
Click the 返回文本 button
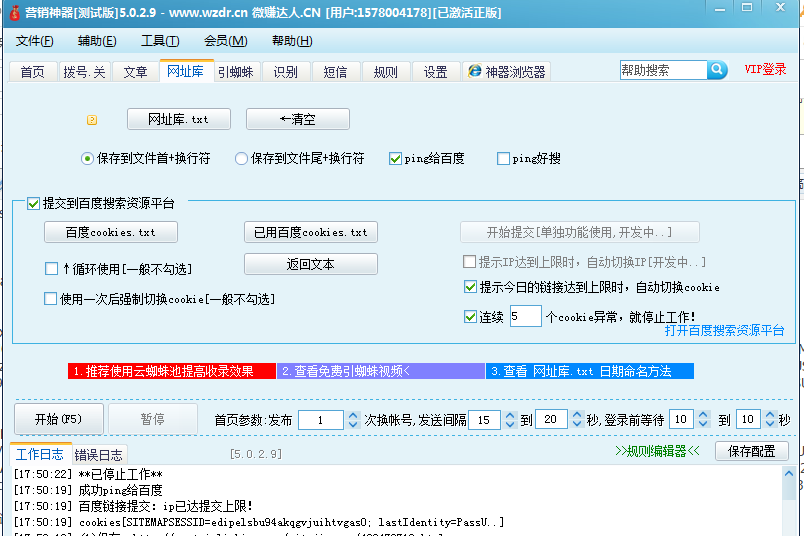tap(311, 264)
